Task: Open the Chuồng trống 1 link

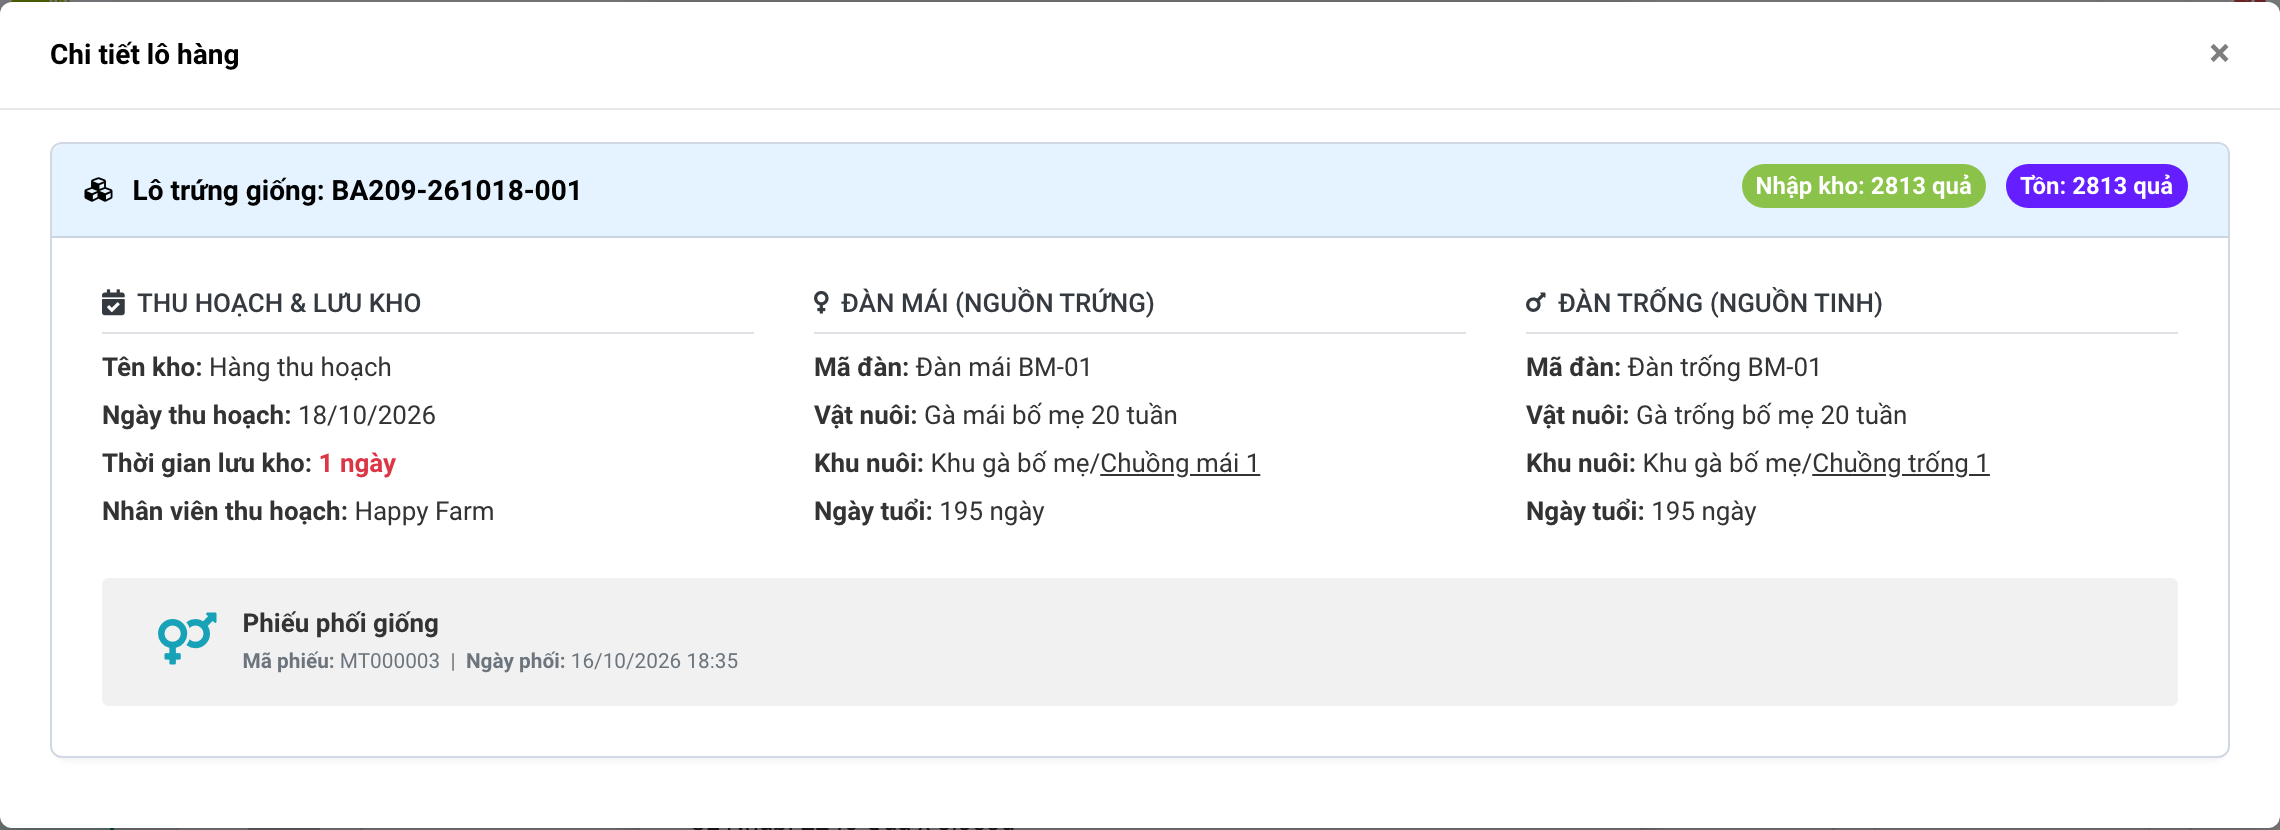Action: pyautogui.click(x=1901, y=463)
